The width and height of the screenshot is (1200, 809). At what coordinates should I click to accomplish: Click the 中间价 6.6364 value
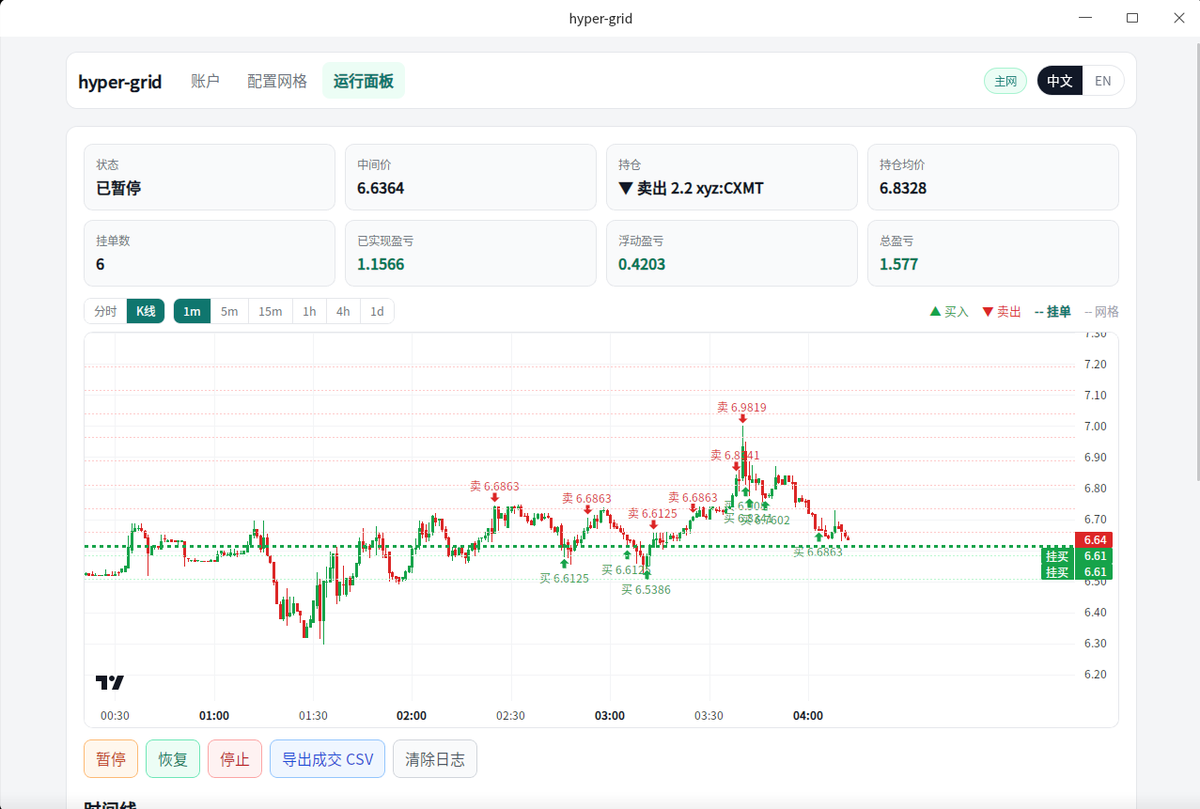pyautogui.click(x=381, y=187)
